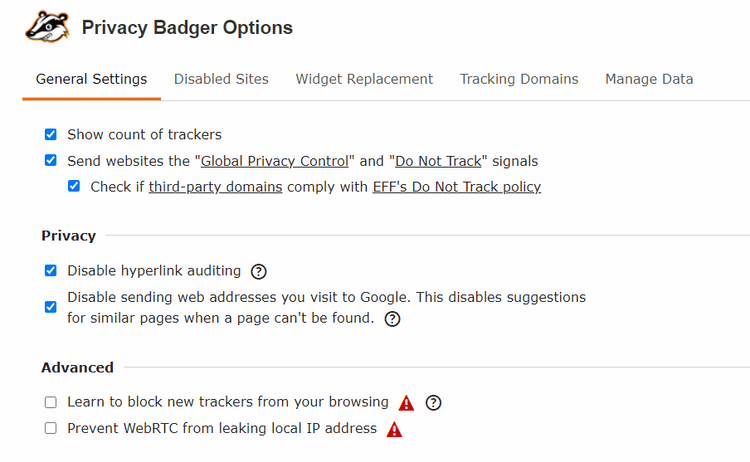Open the Global Privacy Control link
Screen dimensions: 750x462
[x=275, y=160]
